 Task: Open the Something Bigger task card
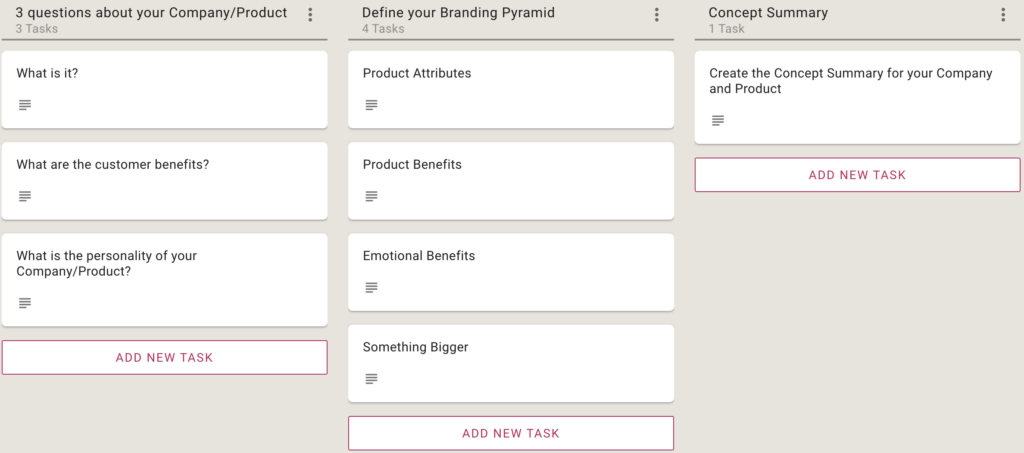pyautogui.click(x=511, y=364)
